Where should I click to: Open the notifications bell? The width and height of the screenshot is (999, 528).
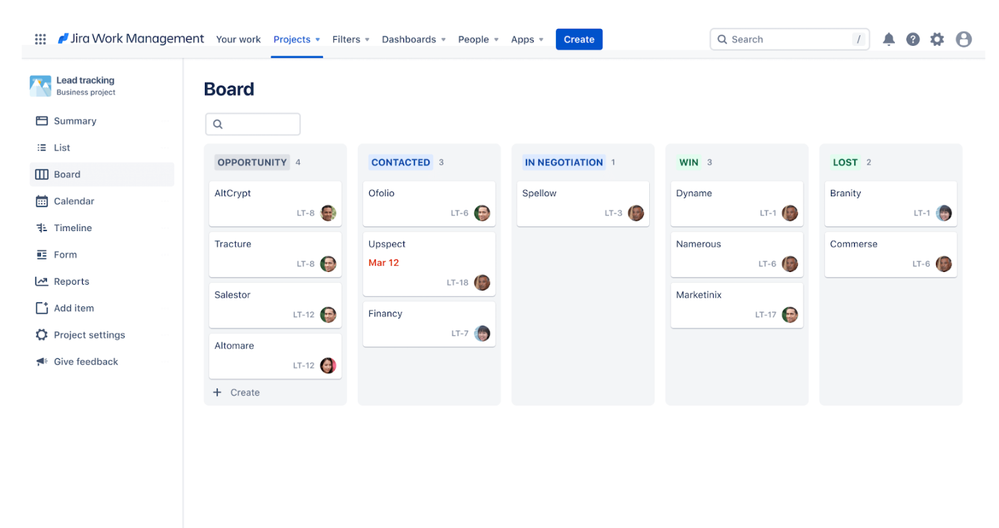(x=888, y=39)
